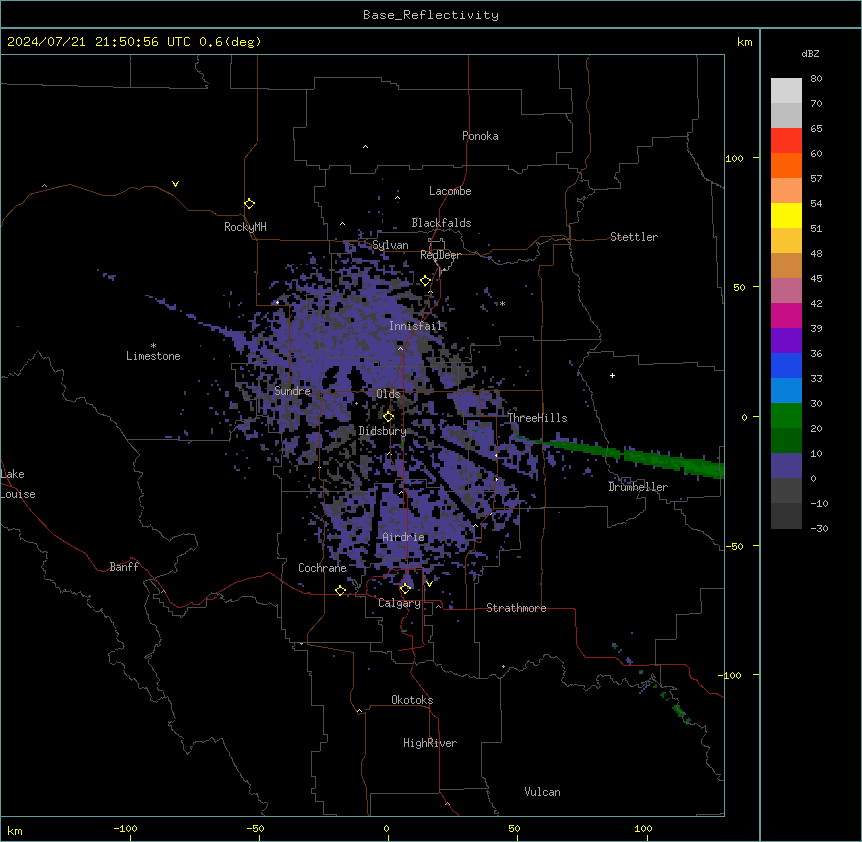
Task: Select the dark green 20-10 dBZ legend swatch
Action: click(786, 441)
